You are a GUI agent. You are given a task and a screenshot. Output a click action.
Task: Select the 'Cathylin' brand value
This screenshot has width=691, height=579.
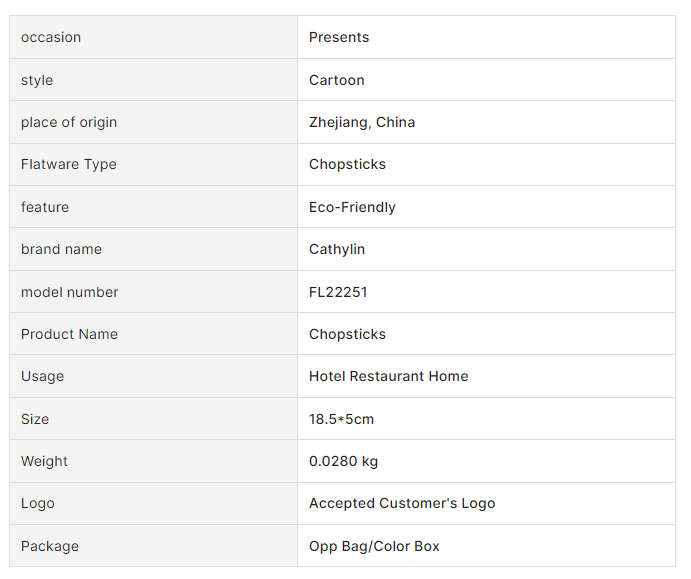click(337, 249)
